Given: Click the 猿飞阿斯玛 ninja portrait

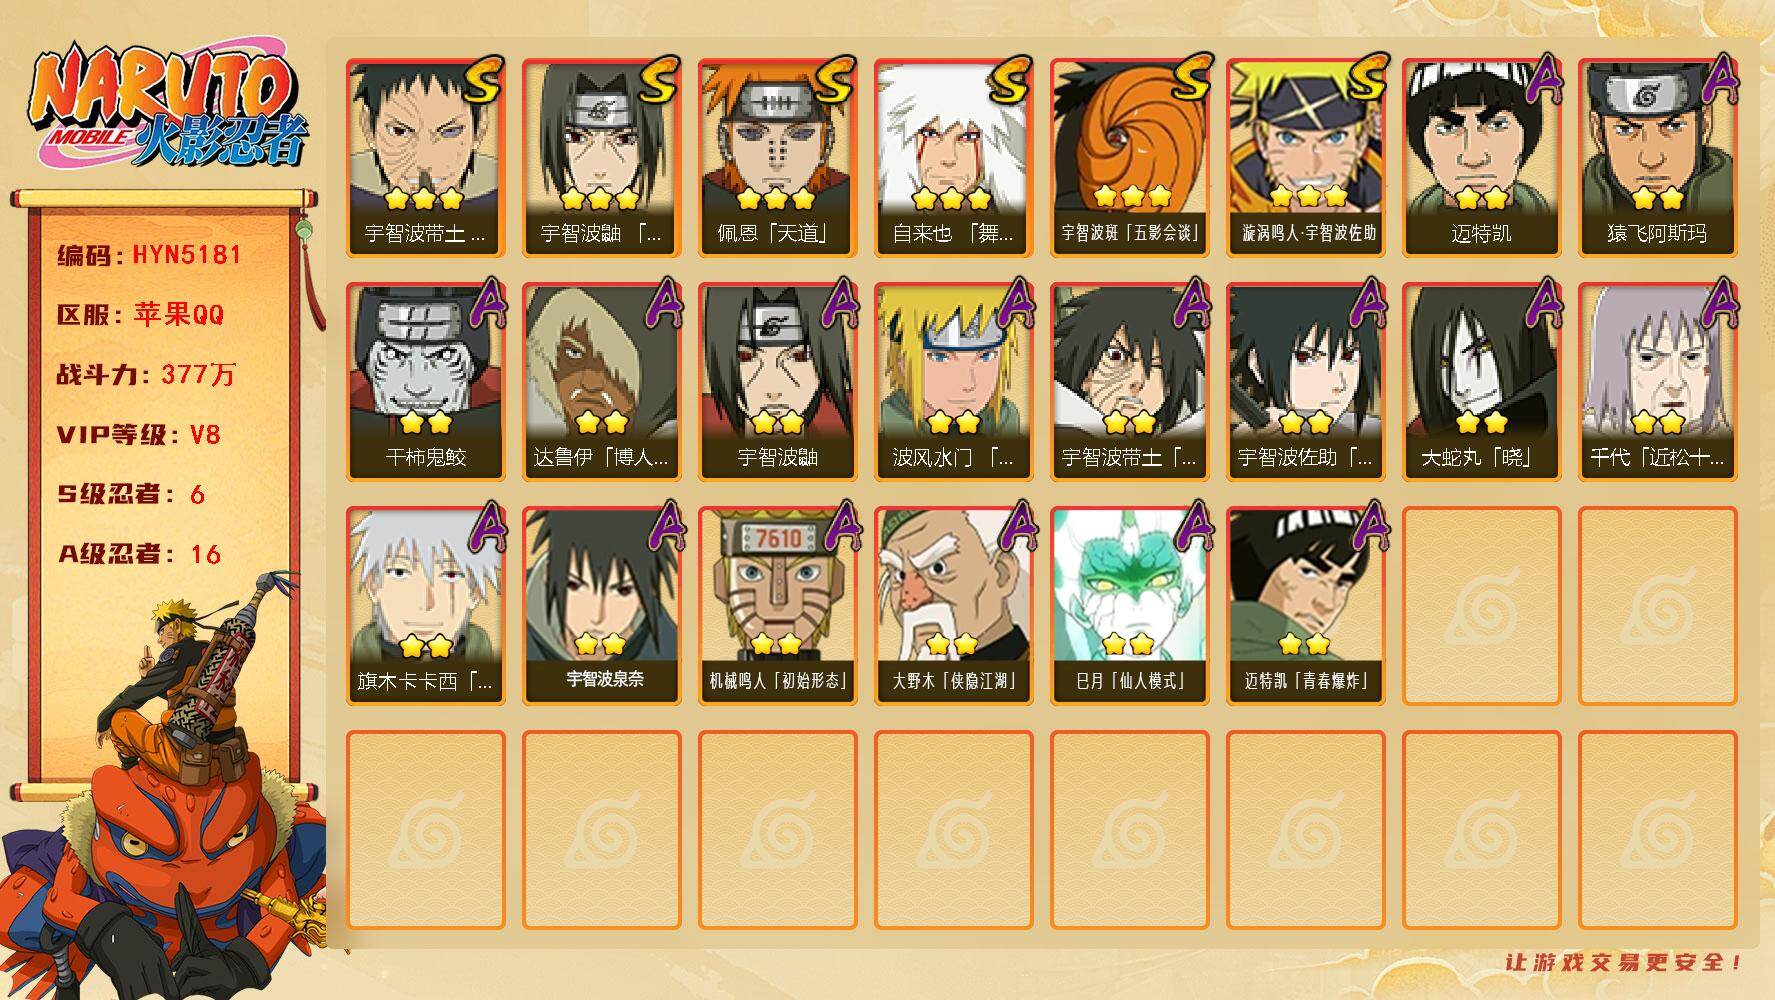Looking at the screenshot, I should point(1657,158).
